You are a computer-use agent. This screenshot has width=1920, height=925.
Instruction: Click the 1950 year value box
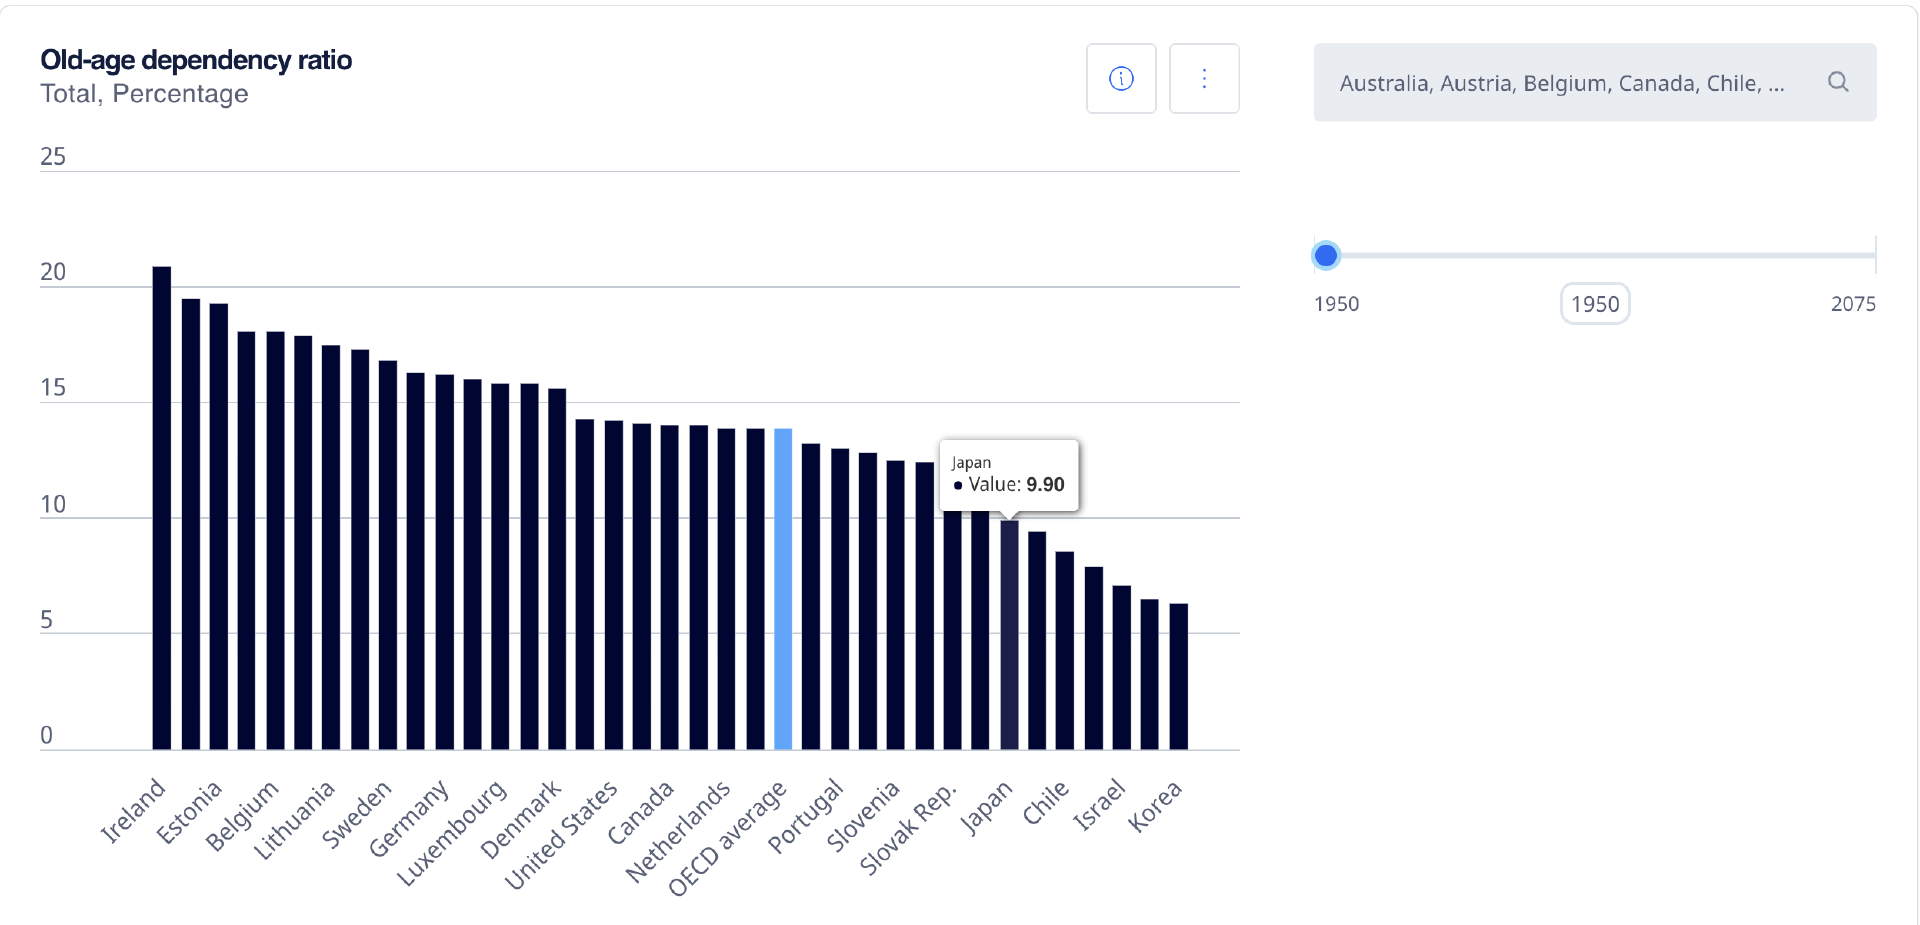point(1595,304)
